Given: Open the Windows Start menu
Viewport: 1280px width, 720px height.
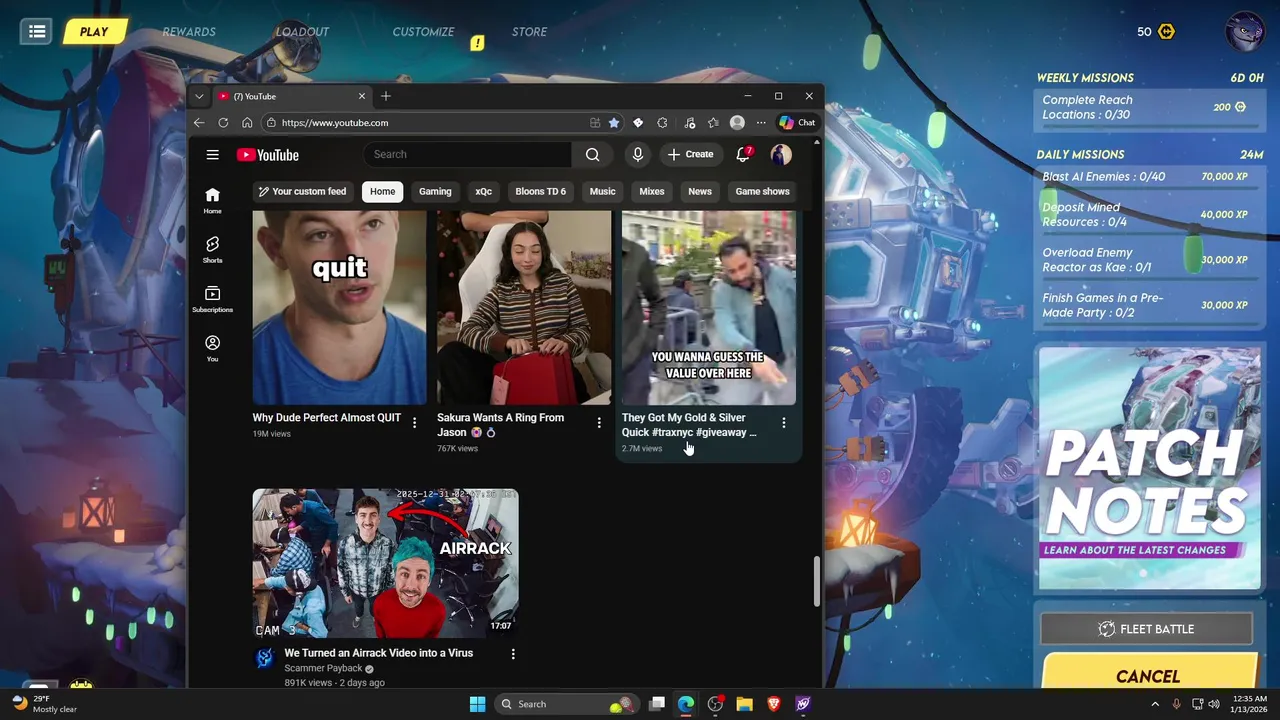Looking at the screenshot, I should [477, 704].
